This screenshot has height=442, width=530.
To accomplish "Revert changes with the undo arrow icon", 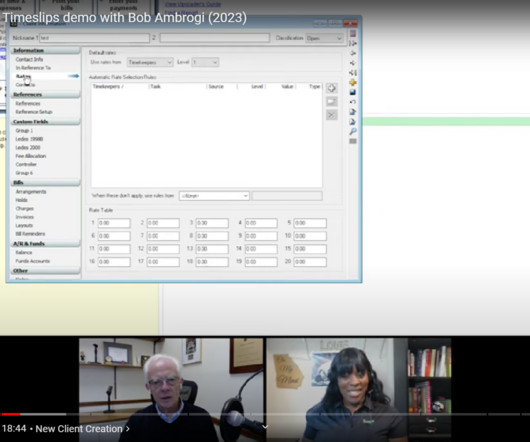I will (353, 102).
